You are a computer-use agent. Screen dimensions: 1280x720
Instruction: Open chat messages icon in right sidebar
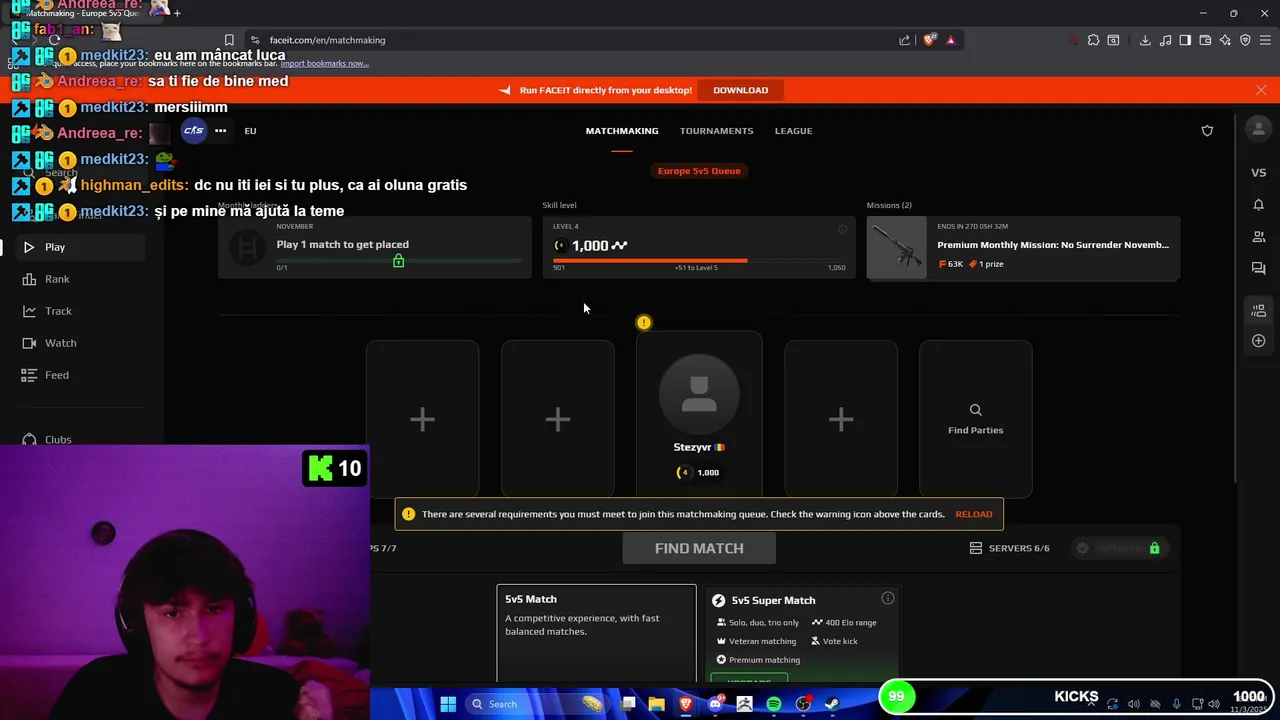1258,269
